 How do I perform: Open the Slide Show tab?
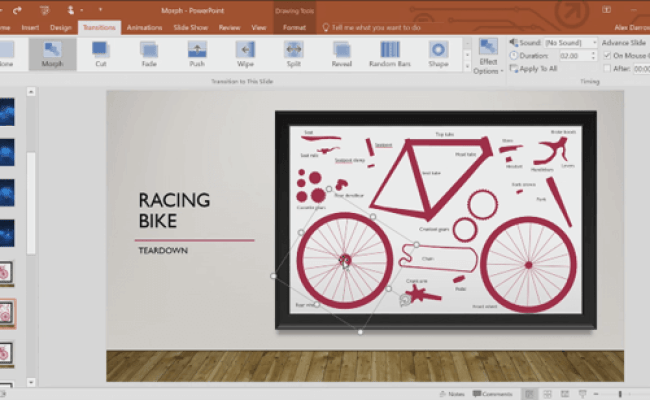point(191,27)
